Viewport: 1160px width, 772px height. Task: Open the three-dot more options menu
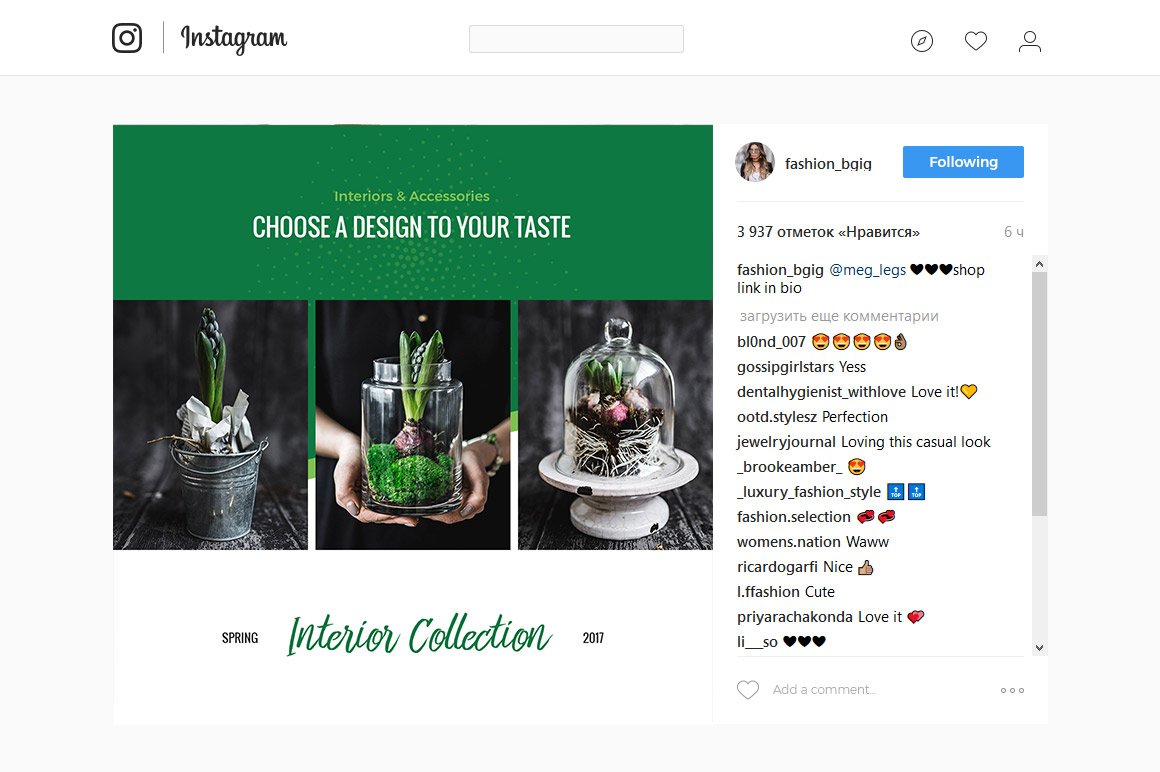pos(1012,691)
